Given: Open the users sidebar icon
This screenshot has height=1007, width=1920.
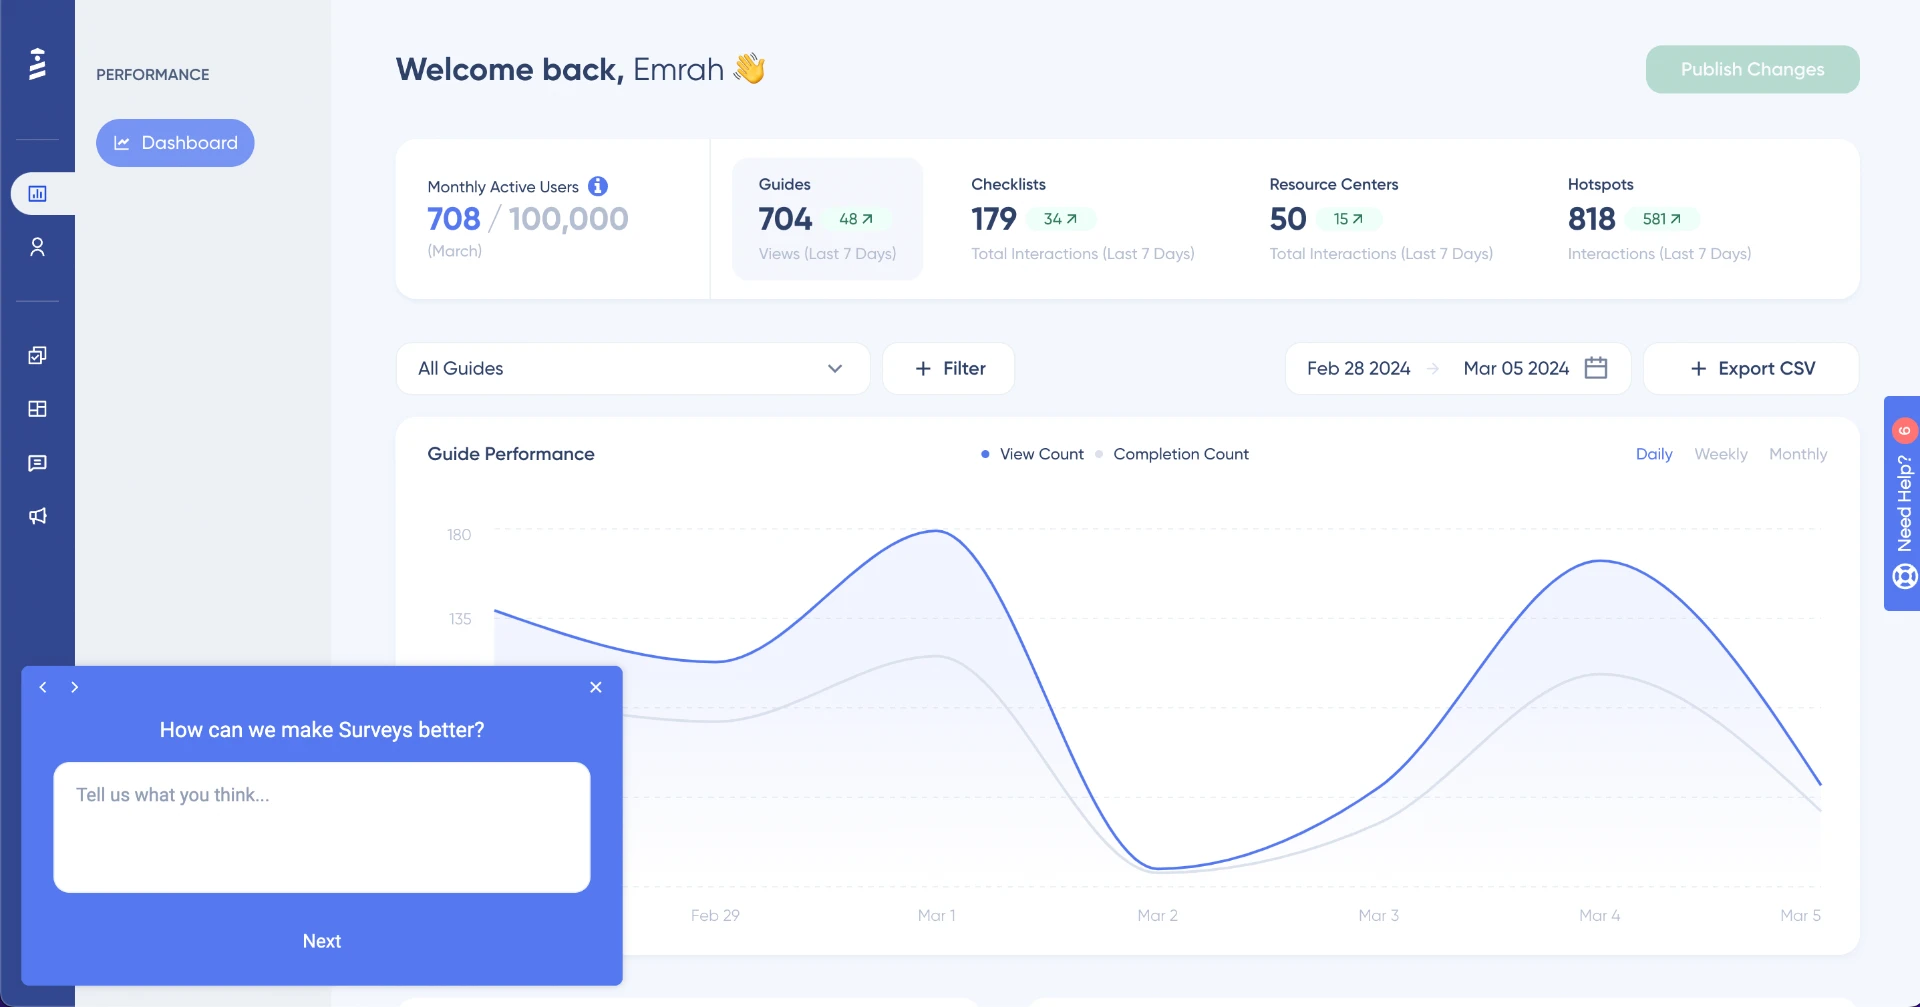Looking at the screenshot, I should coord(38,247).
